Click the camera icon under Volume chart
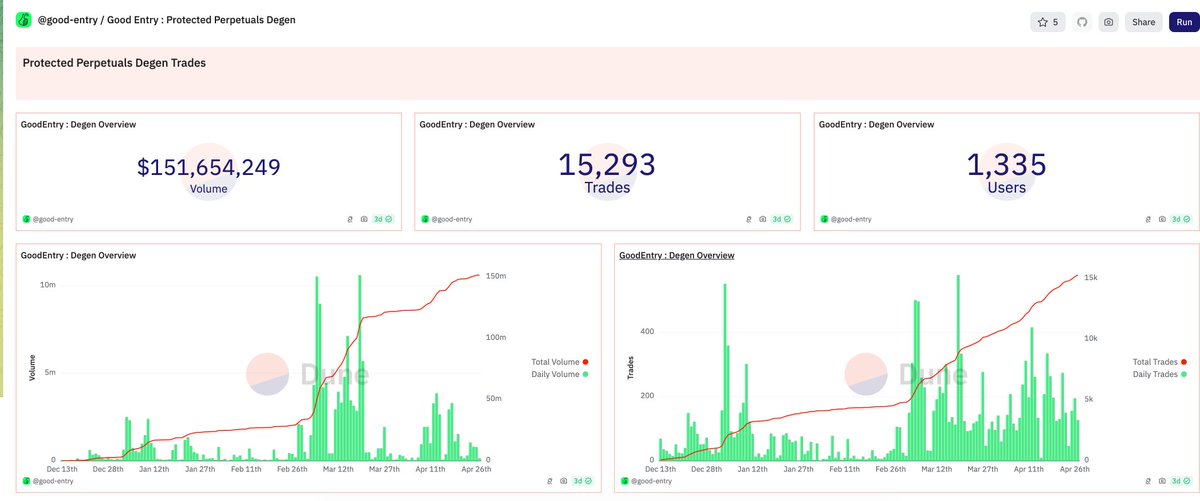Screen dimensions: 1200x501 tap(564, 482)
